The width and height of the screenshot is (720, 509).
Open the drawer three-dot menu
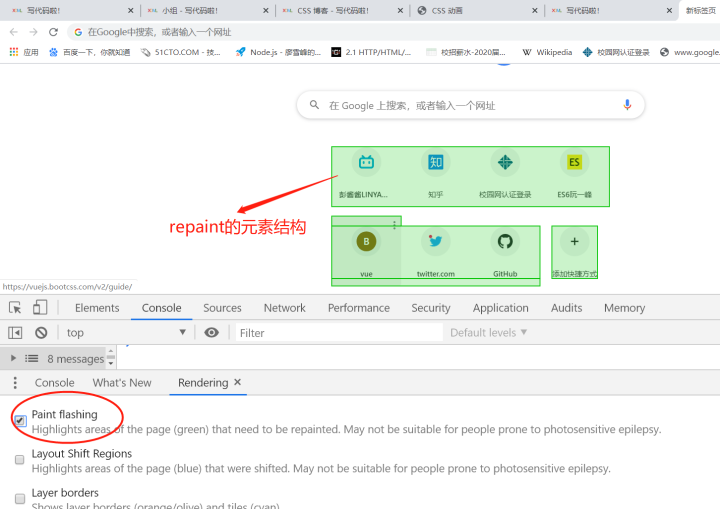click(15, 383)
